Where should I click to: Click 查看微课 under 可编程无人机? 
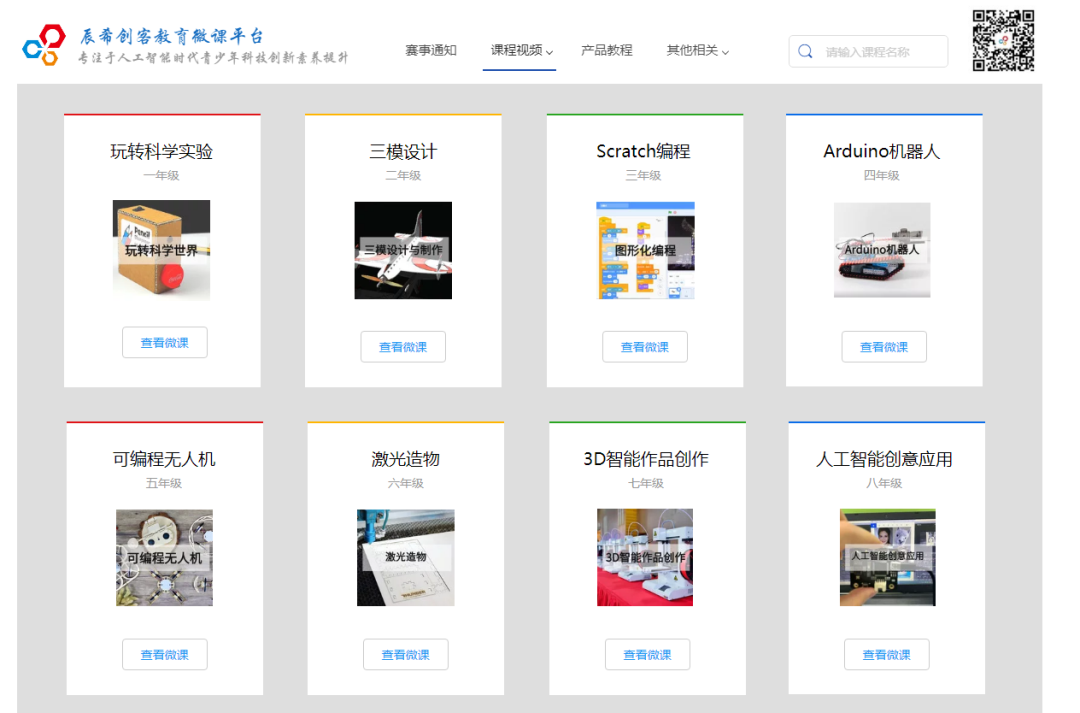(x=164, y=654)
